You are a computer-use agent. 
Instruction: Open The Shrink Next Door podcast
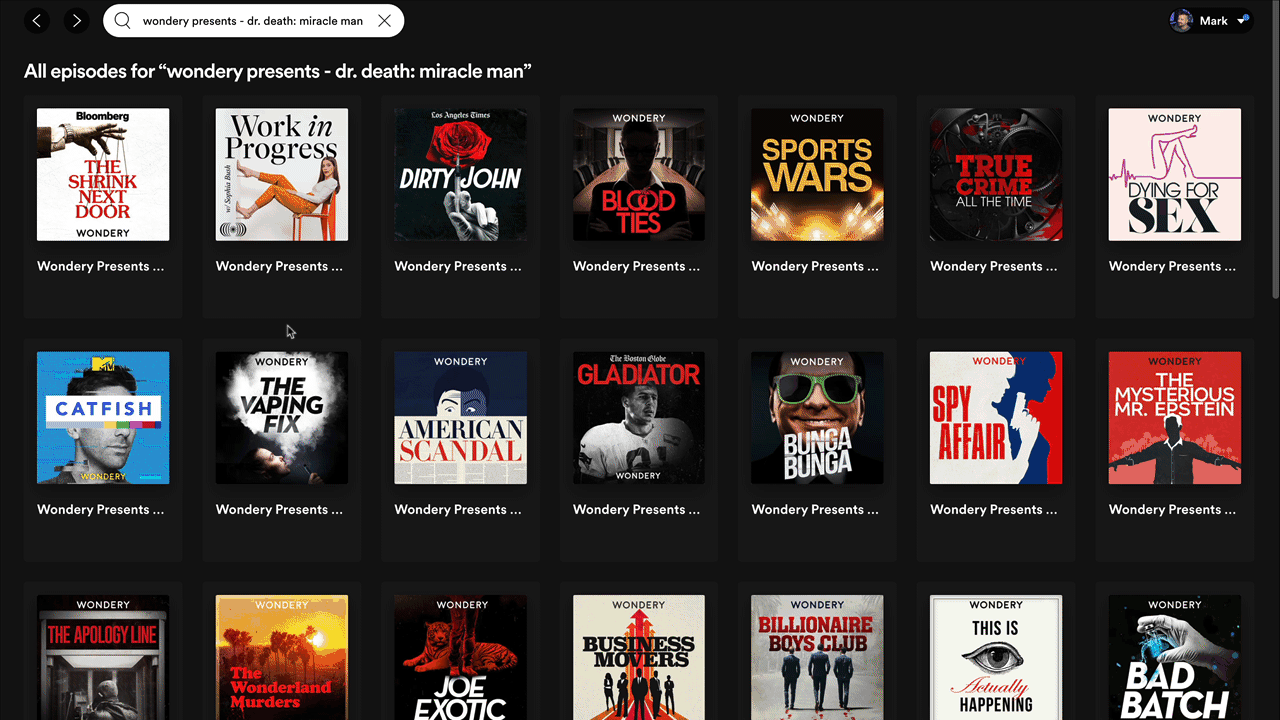[x=103, y=174]
